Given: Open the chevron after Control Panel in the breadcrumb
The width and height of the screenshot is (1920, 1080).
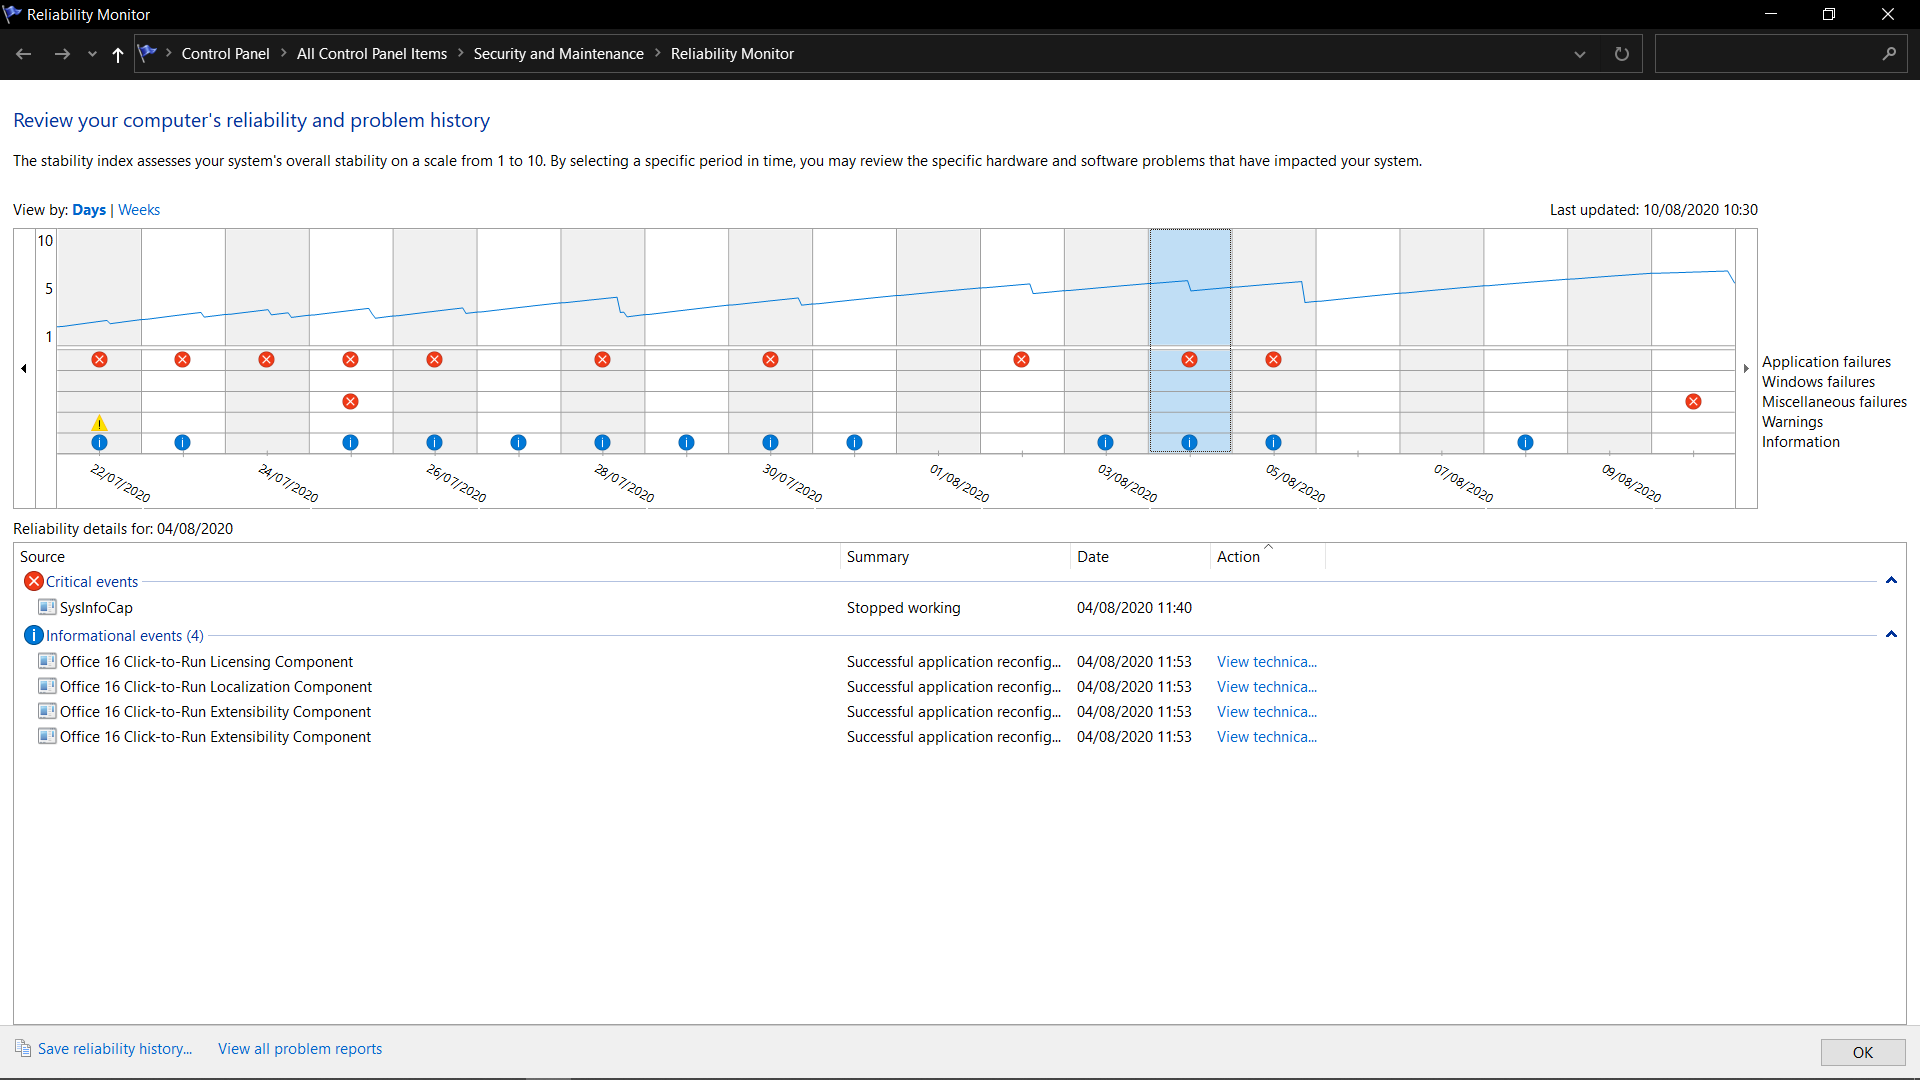Looking at the screenshot, I should (x=284, y=54).
